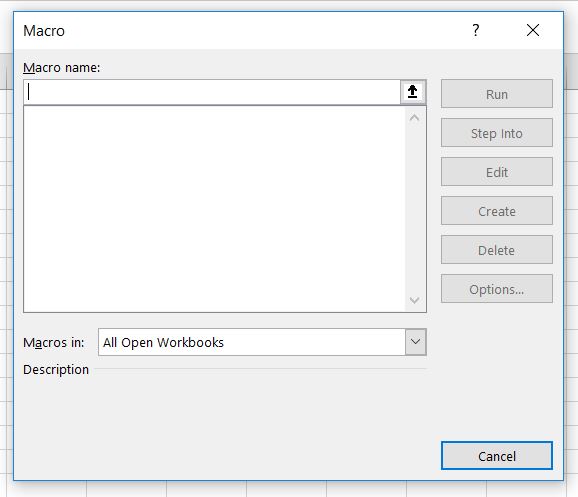Click the macro list scroll down arrow
Screen dimensions: 578x497
click(x=414, y=300)
